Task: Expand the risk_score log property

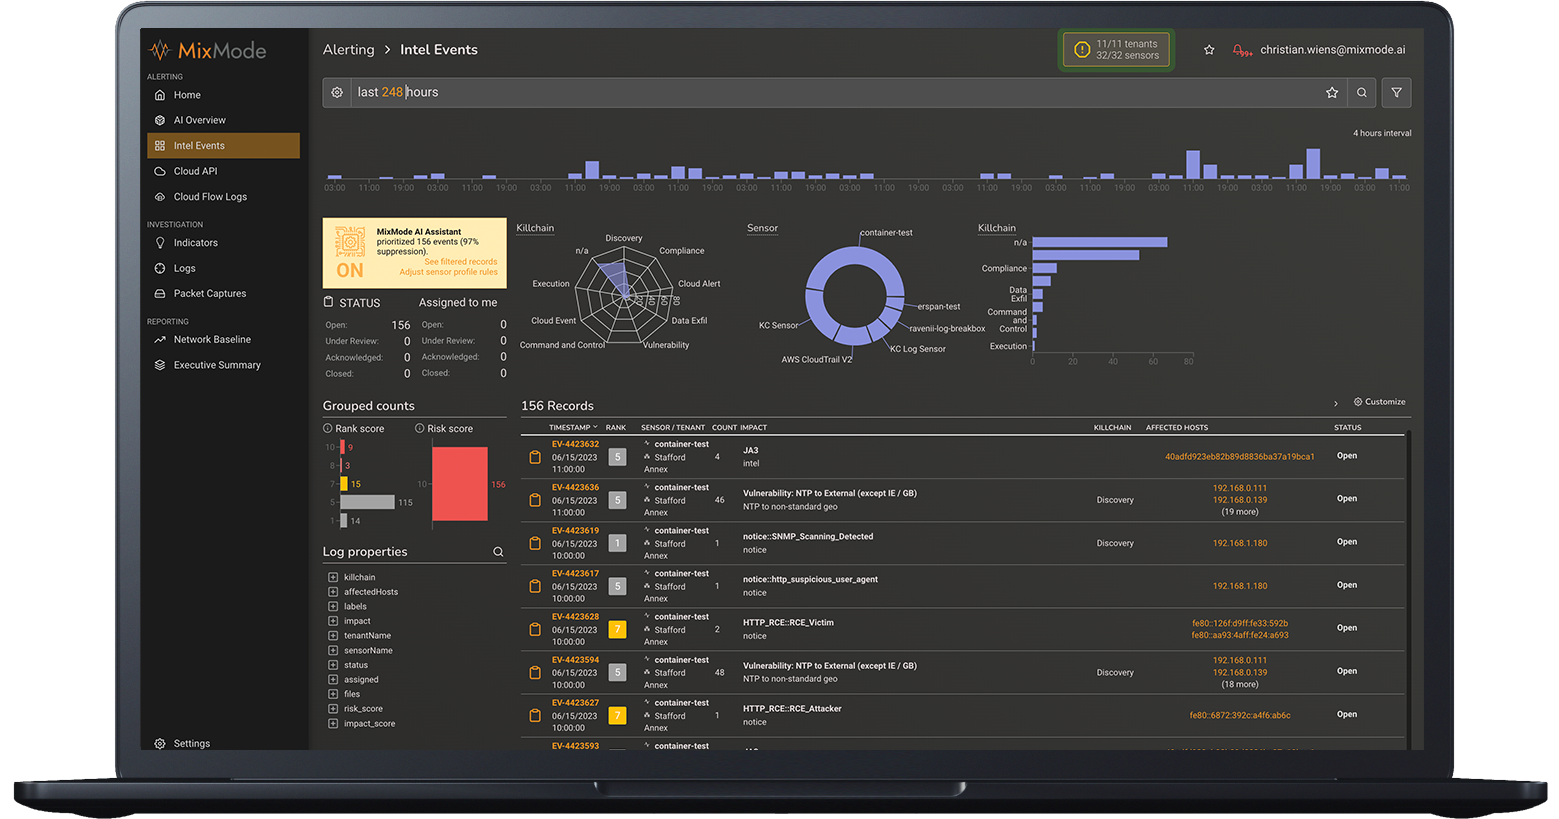Action: tap(333, 709)
